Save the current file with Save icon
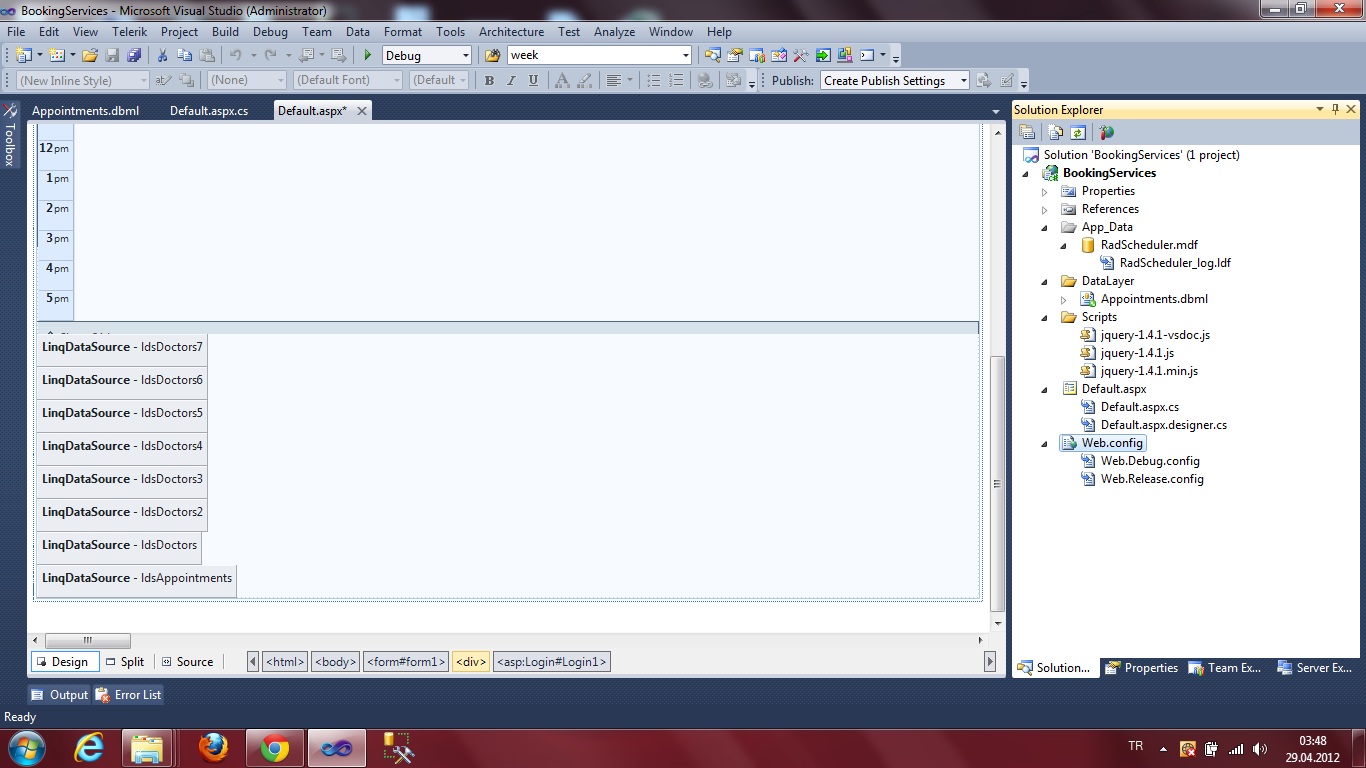 click(112, 56)
